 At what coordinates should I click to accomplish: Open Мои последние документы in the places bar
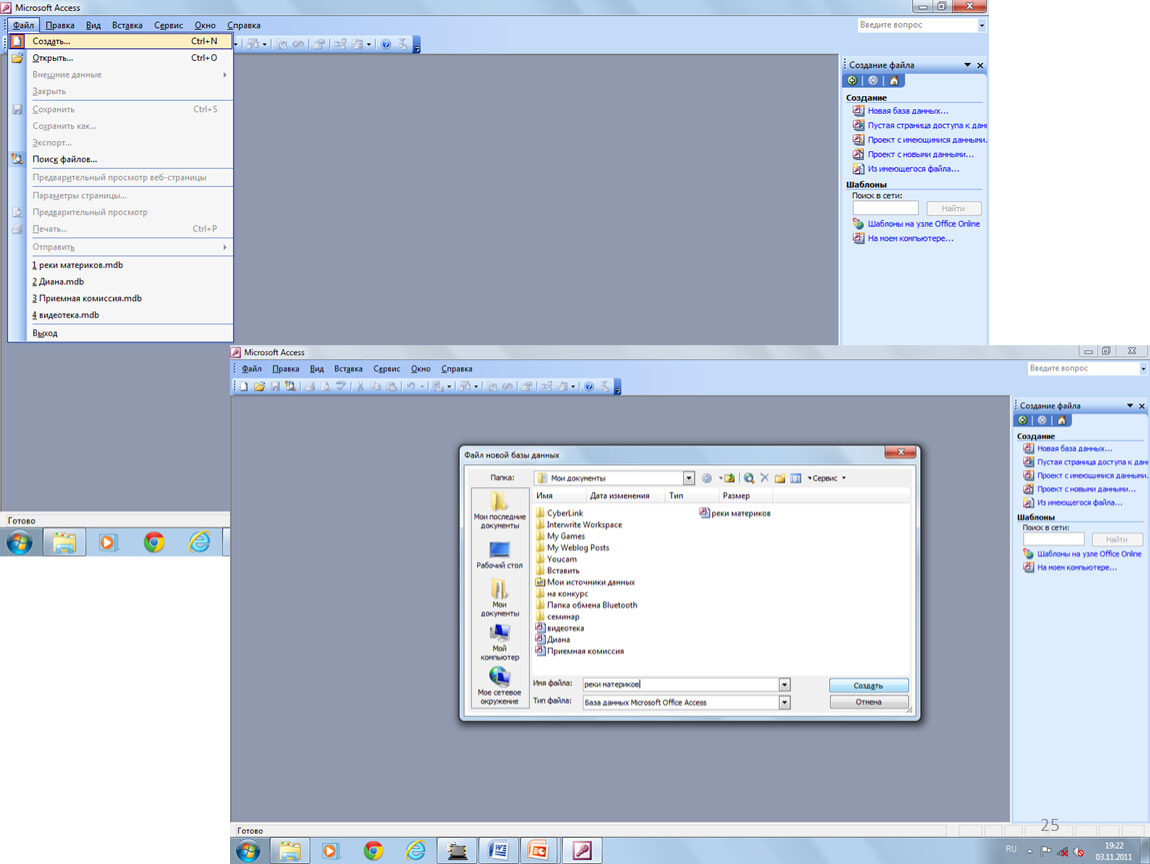tap(499, 510)
